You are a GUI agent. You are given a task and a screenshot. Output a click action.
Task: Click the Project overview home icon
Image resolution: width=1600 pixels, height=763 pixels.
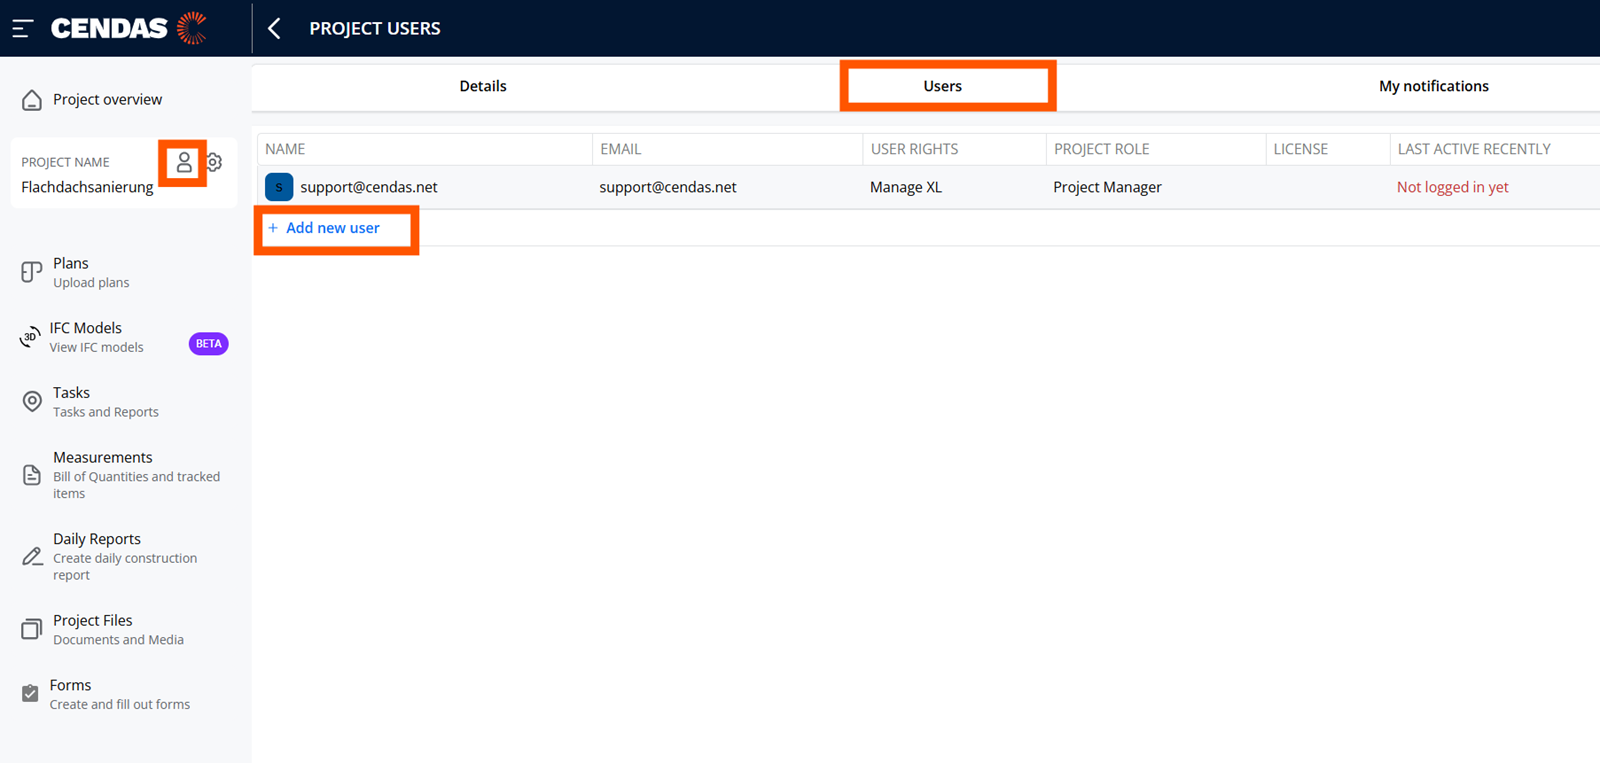[32, 100]
